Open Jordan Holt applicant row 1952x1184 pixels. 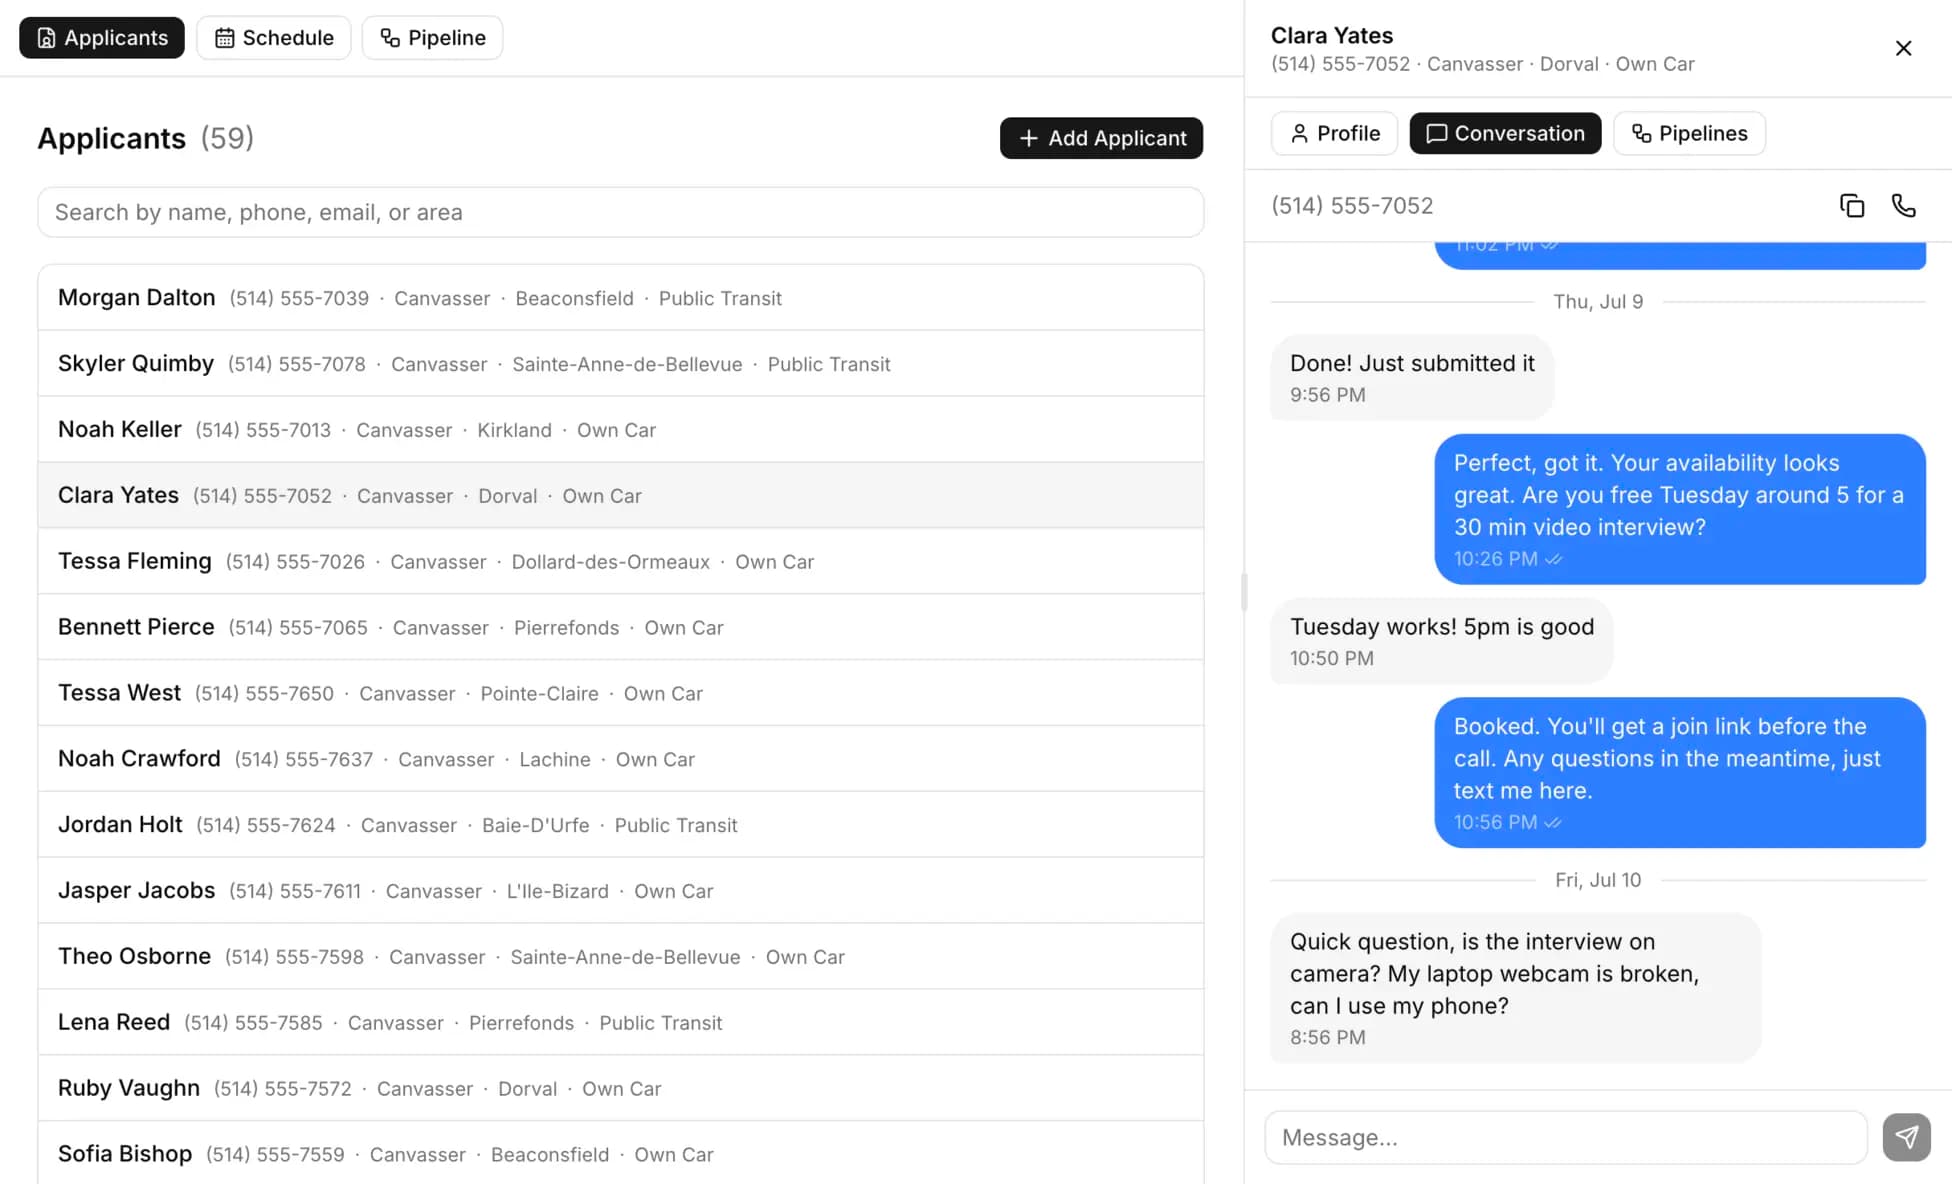tap(620, 825)
